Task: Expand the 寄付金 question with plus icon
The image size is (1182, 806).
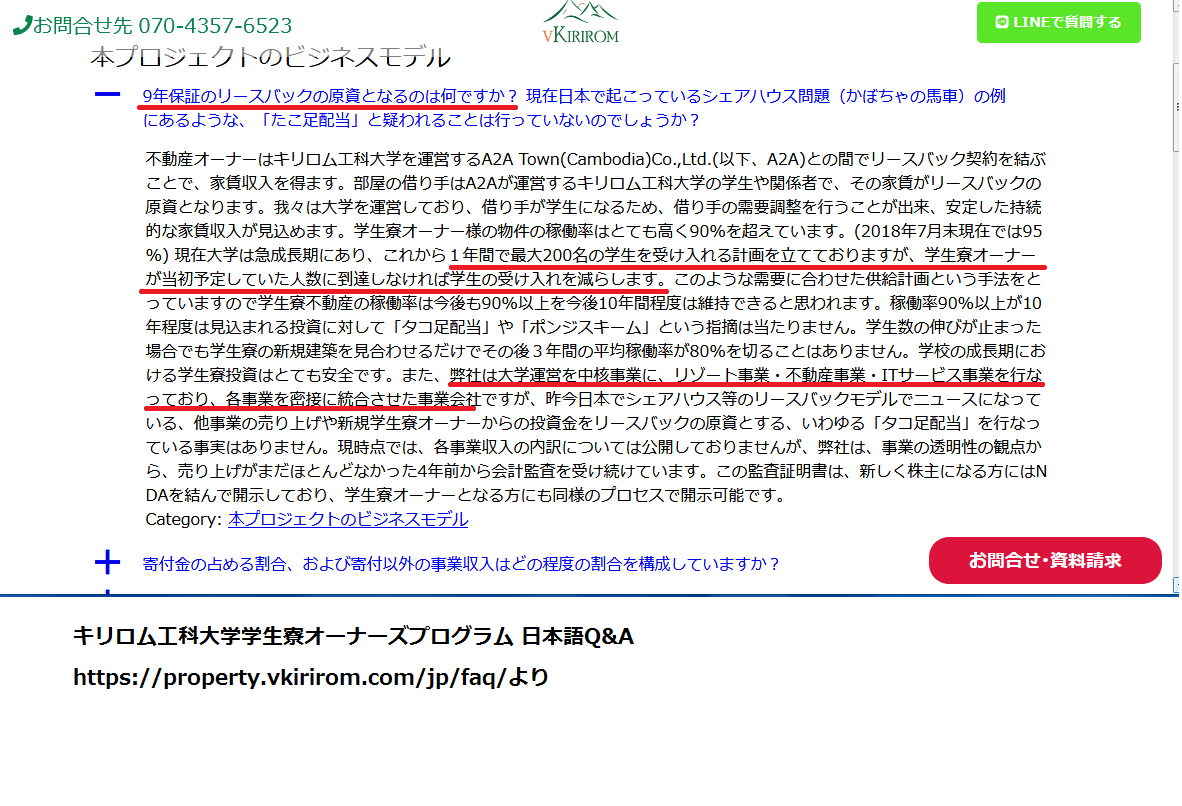Action: click(x=107, y=562)
